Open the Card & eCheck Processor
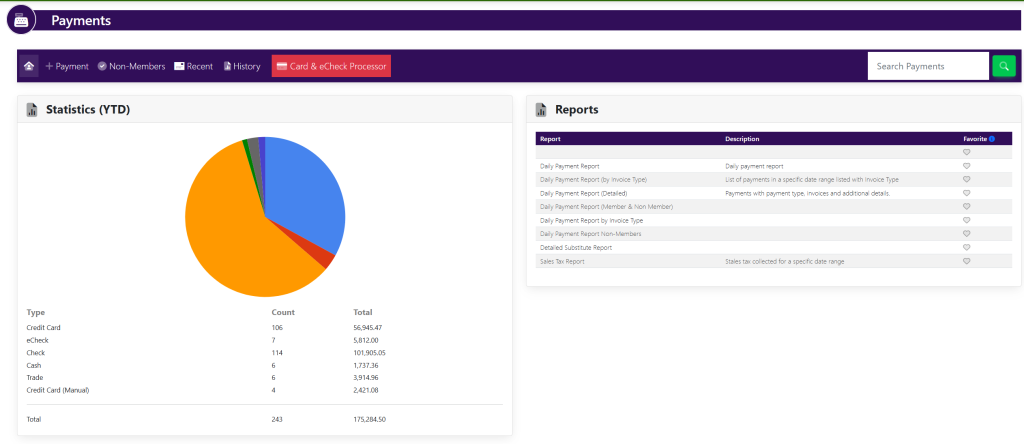Image resolution: width=1024 pixels, height=444 pixels. (331, 66)
